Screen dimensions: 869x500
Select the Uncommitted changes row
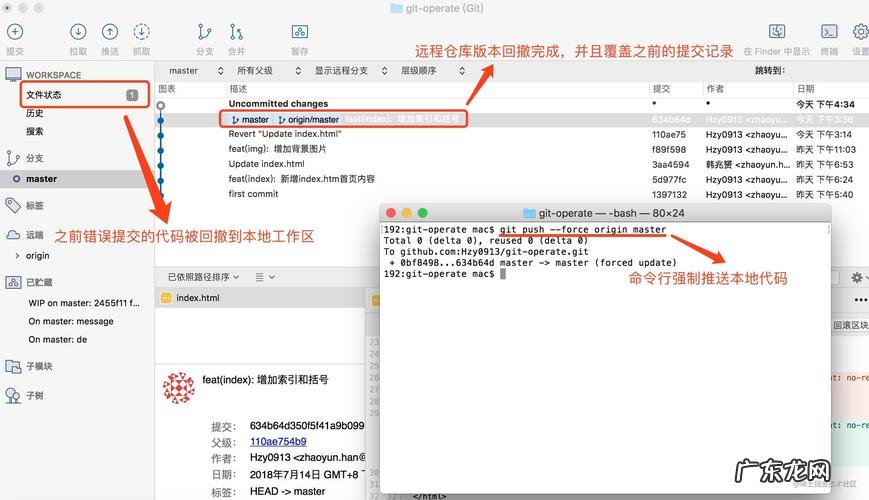tap(512, 104)
